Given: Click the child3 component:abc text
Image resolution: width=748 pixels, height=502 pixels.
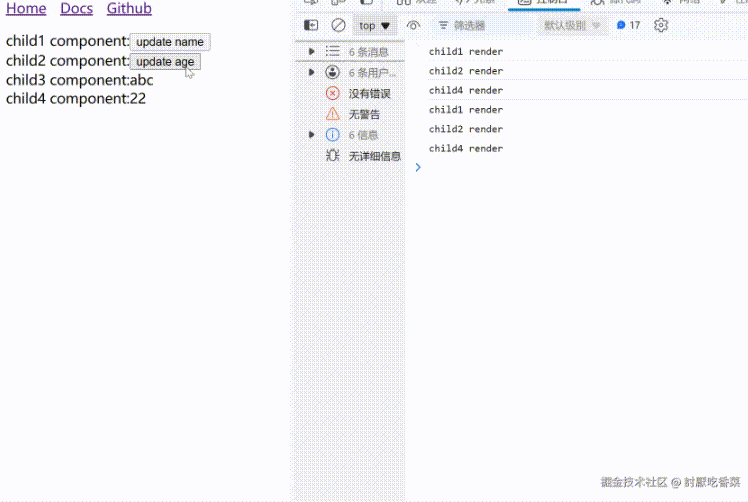Looking at the screenshot, I should pos(80,80).
